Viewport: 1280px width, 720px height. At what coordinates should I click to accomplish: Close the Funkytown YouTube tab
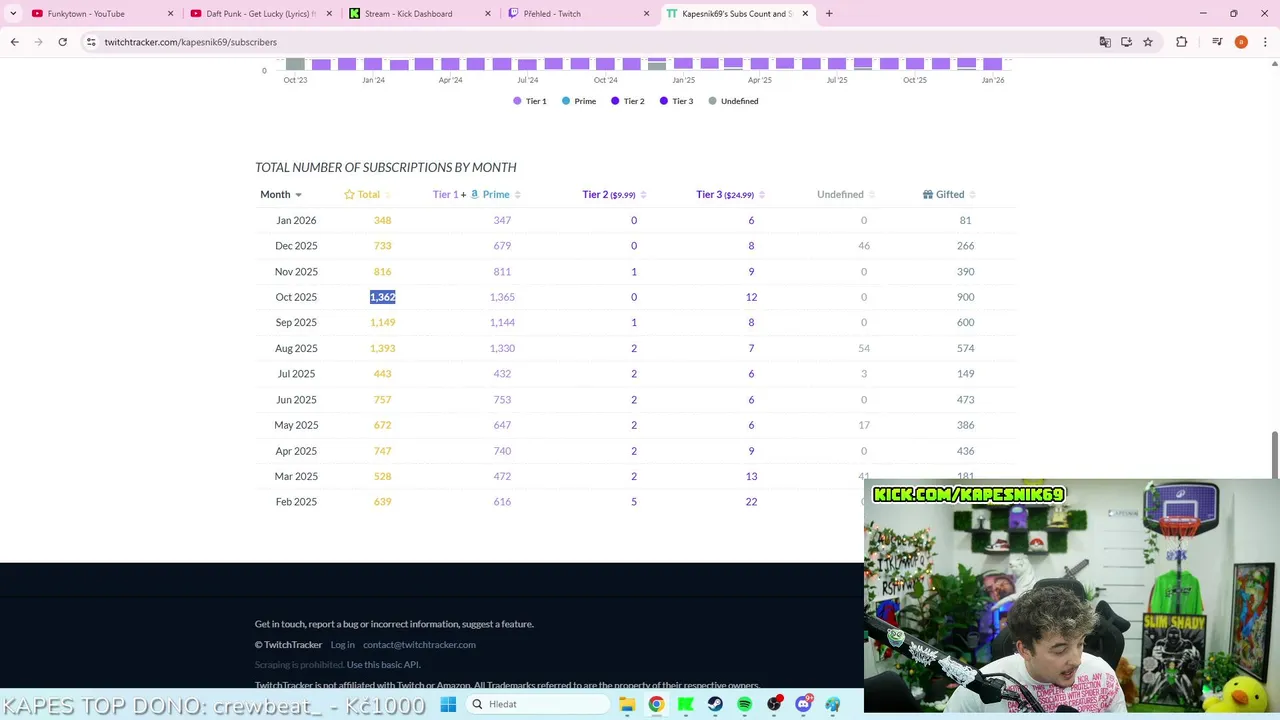pyautogui.click(x=170, y=13)
